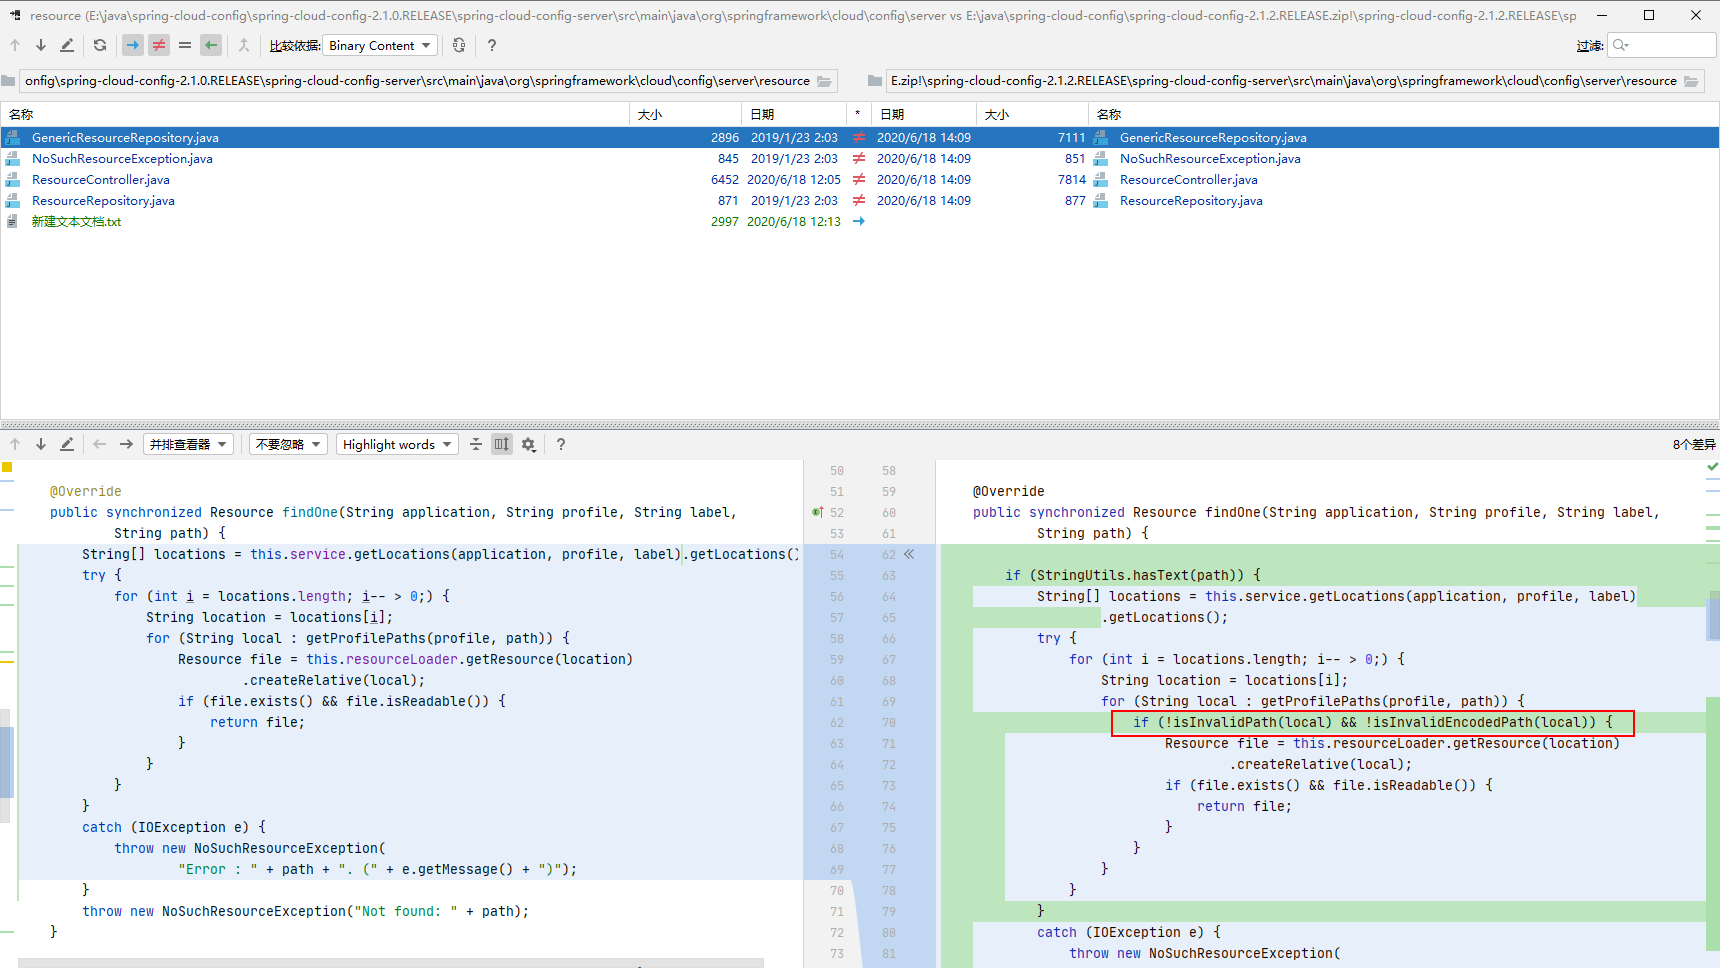Image resolution: width=1720 pixels, height=968 pixels.
Task: Click the green left arrow in top toolbar
Action: click(210, 45)
